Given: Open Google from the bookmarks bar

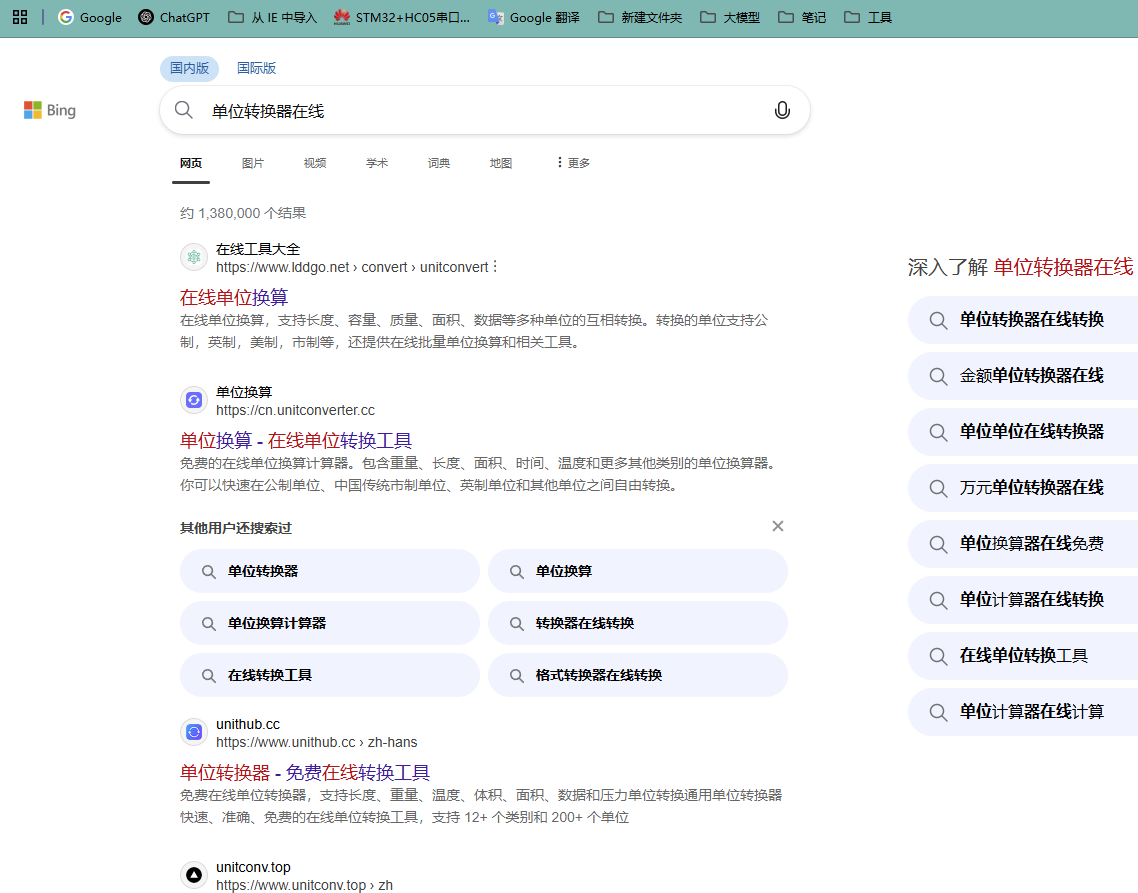Looking at the screenshot, I should (x=89, y=16).
